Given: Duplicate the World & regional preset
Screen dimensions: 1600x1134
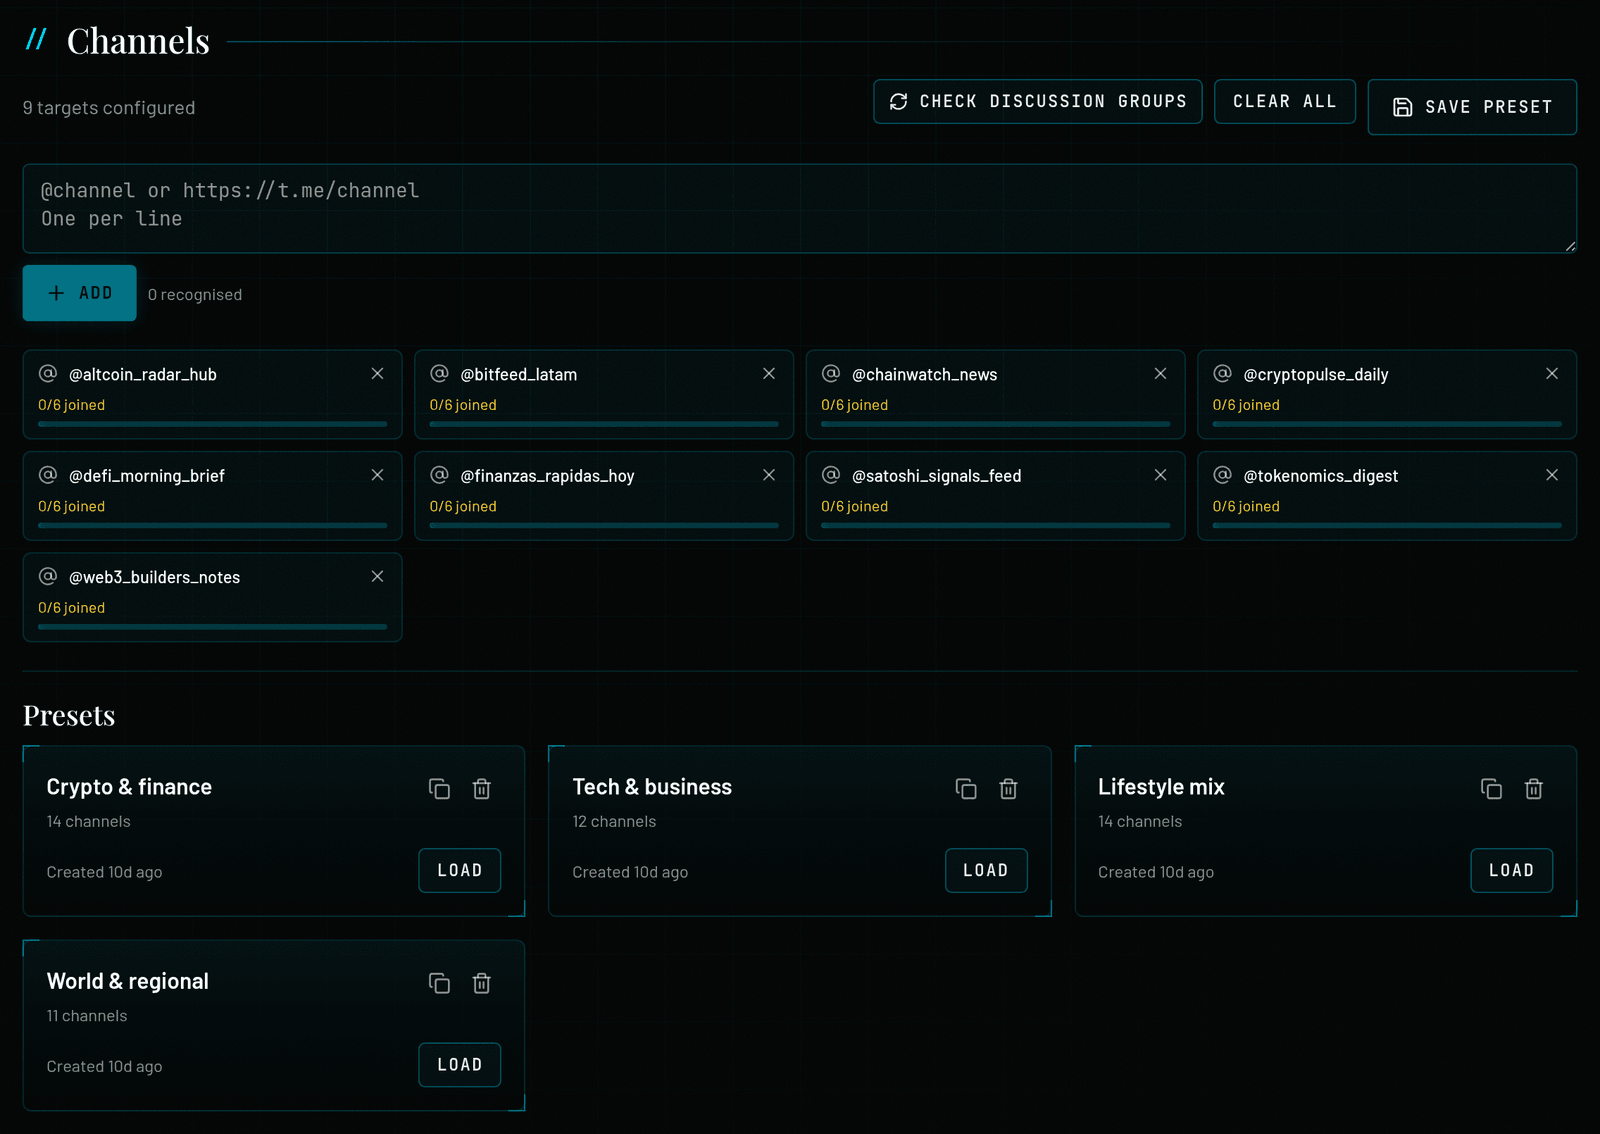Looking at the screenshot, I should click(439, 983).
